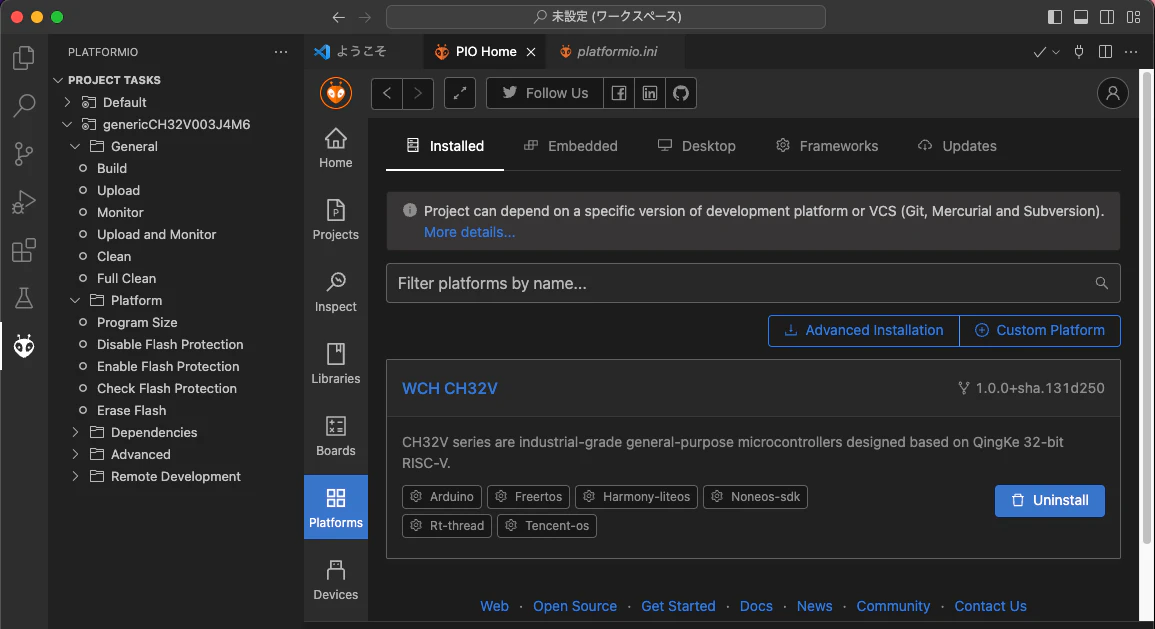Expand PIO Home to full view
Image resolution: width=1155 pixels, height=629 pixels.
[460, 94]
